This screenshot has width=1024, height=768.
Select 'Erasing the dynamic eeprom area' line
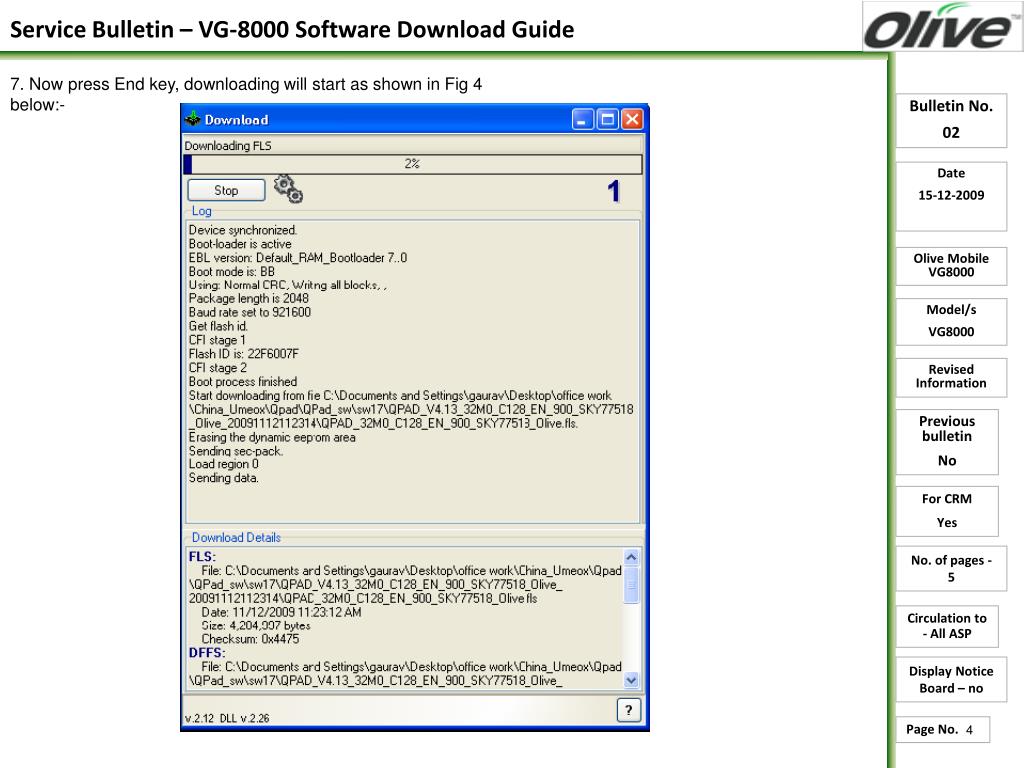tap(272, 437)
